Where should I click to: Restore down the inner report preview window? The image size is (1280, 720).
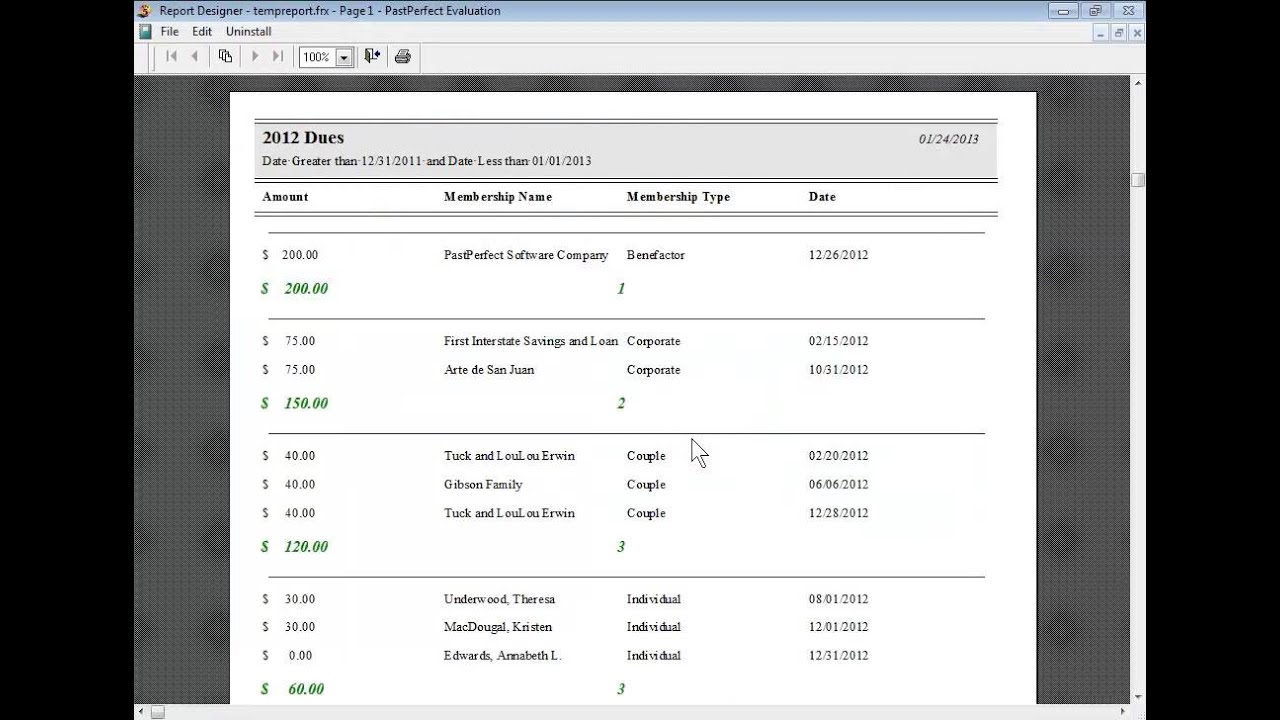(x=1119, y=33)
